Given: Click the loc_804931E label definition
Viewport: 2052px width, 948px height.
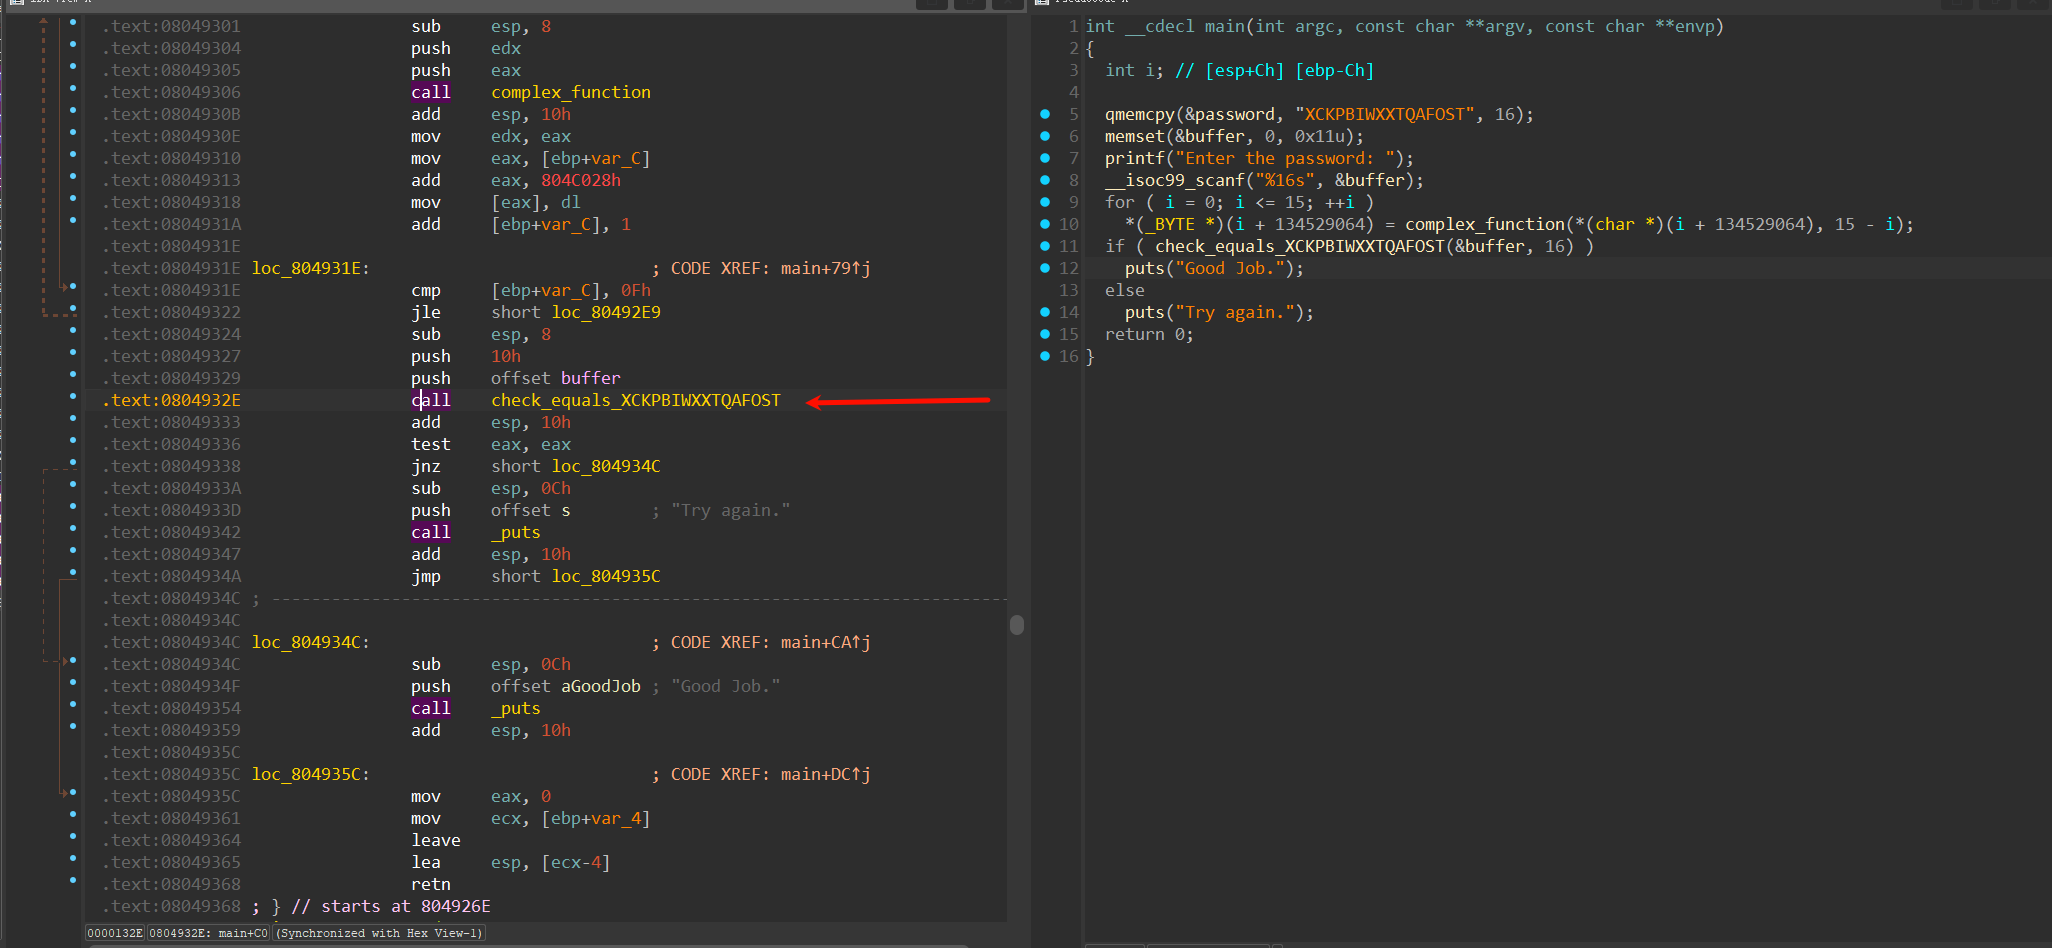Looking at the screenshot, I should click(311, 268).
